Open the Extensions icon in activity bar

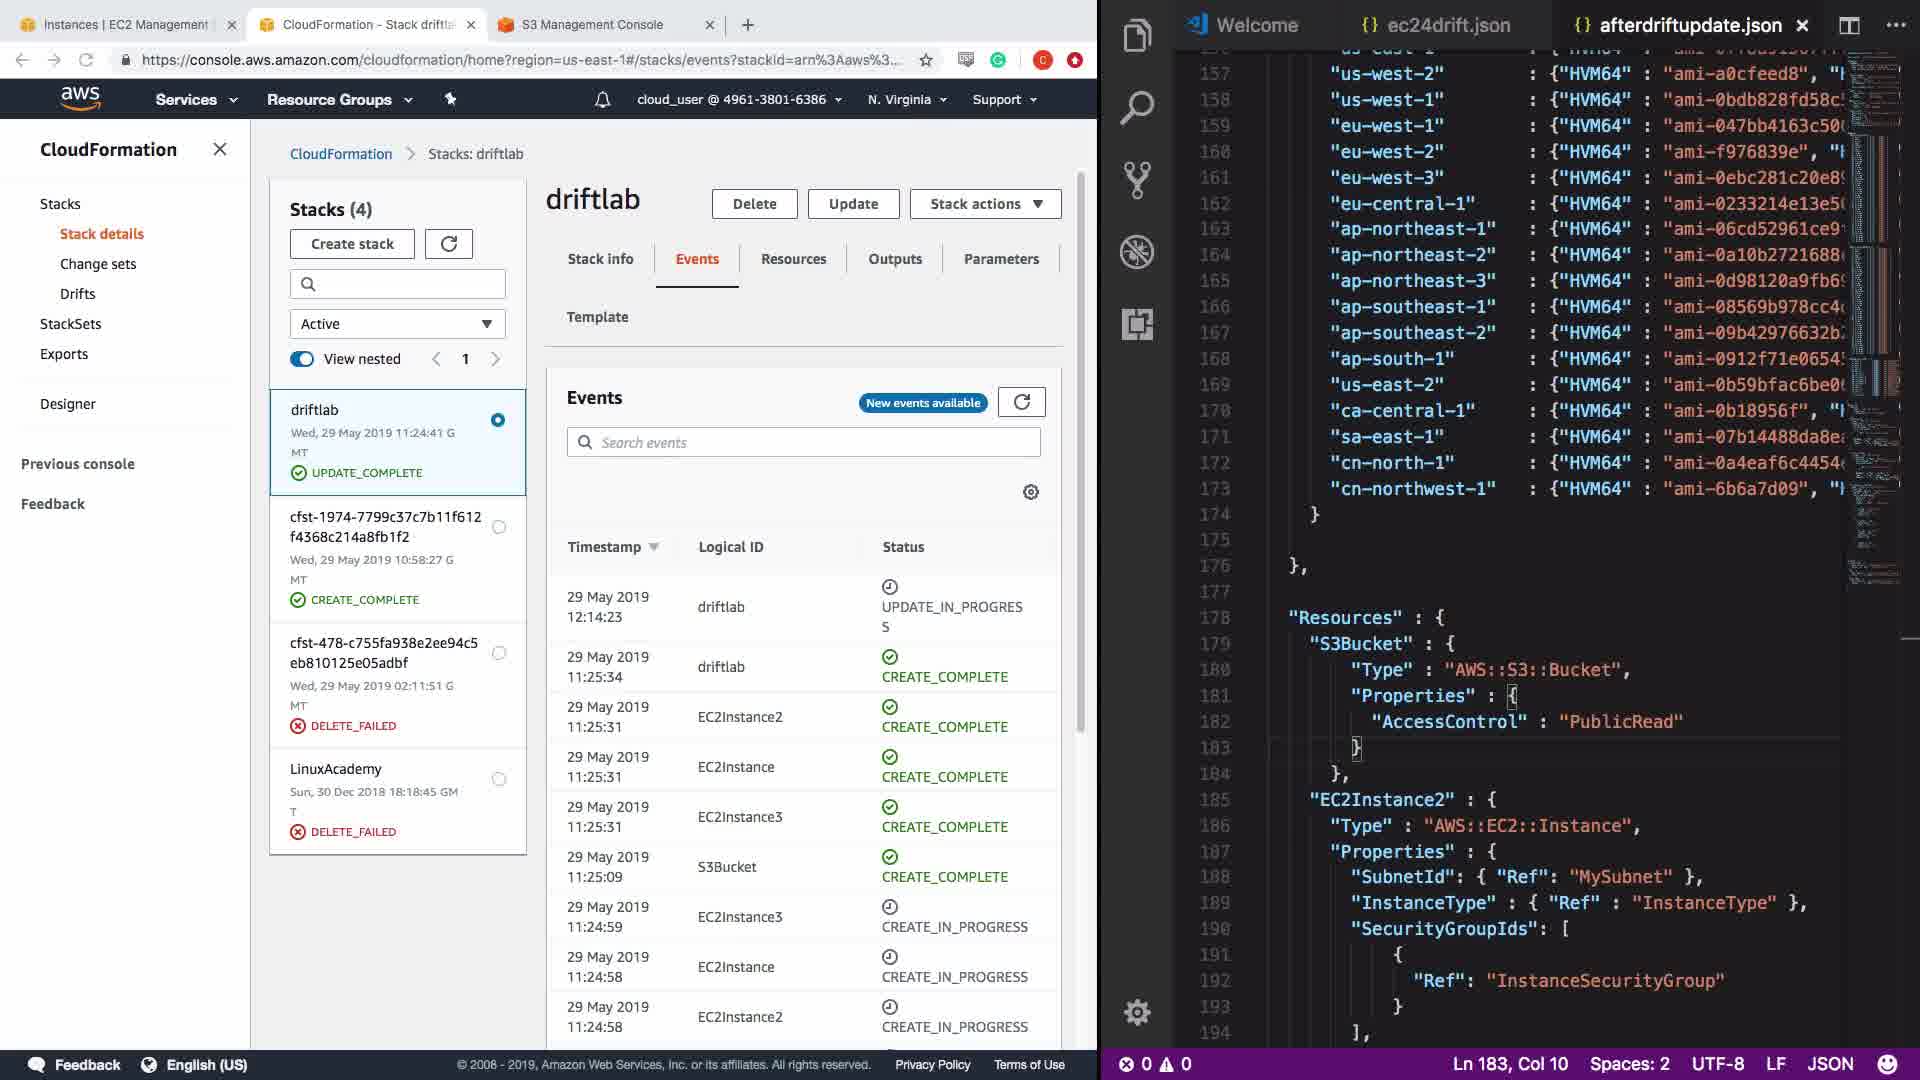click(x=1137, y=324)
